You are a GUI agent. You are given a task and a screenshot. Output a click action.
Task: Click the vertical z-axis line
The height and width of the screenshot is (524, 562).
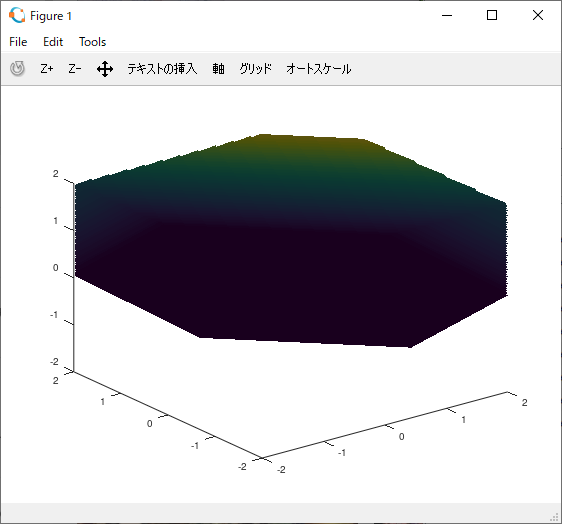coord(74,277)
